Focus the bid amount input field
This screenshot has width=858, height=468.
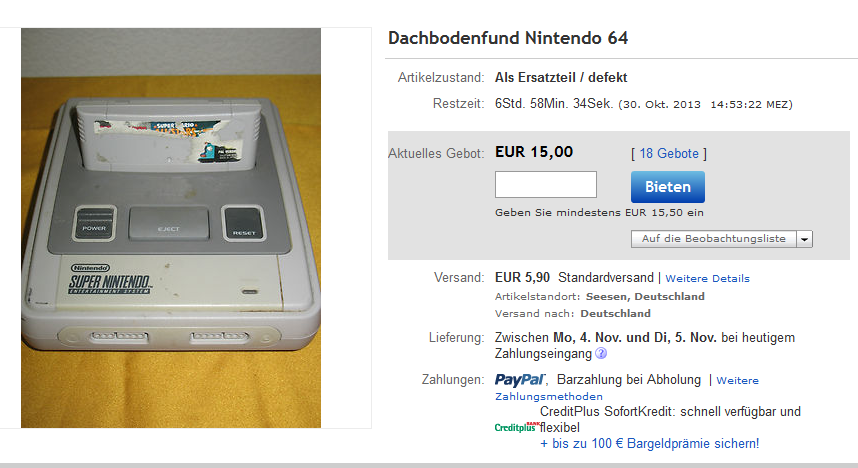[546, 184]
